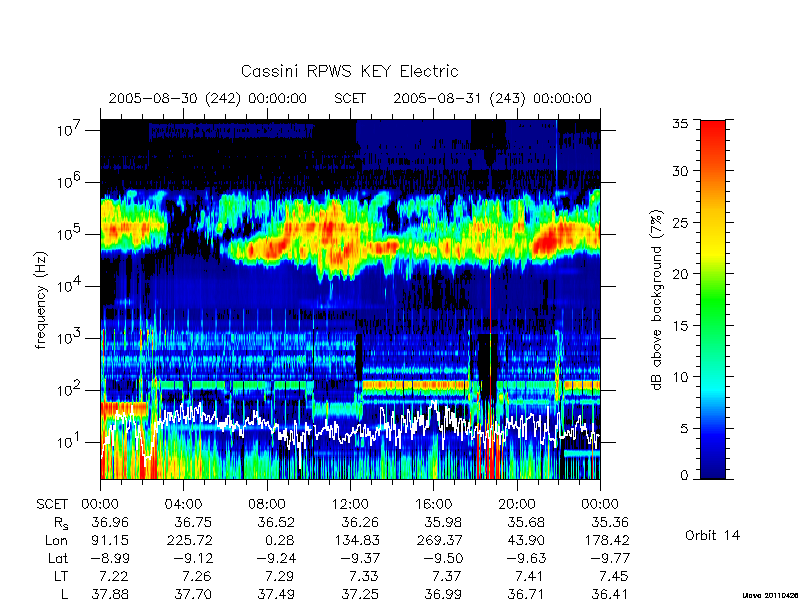Click the Lat value "-8.99"

coord(110,559)
